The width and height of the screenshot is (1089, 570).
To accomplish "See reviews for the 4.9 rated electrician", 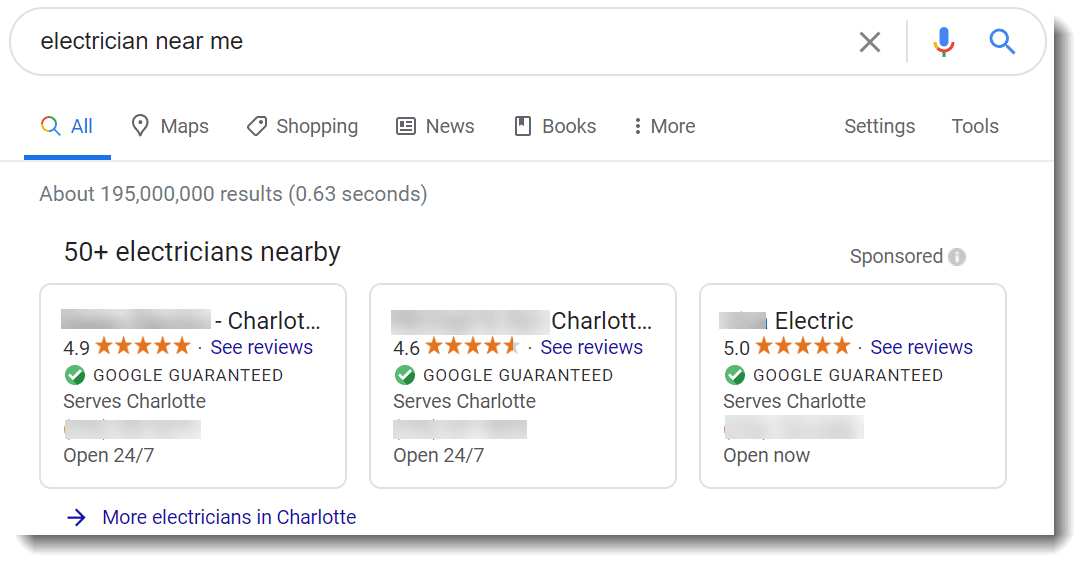I will (262, 347).
